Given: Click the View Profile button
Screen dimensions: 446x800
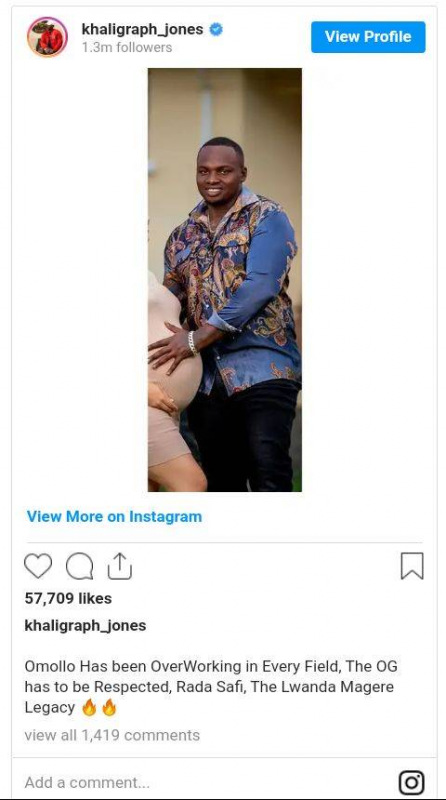Looking at the screenshot, I should [368, 37].
